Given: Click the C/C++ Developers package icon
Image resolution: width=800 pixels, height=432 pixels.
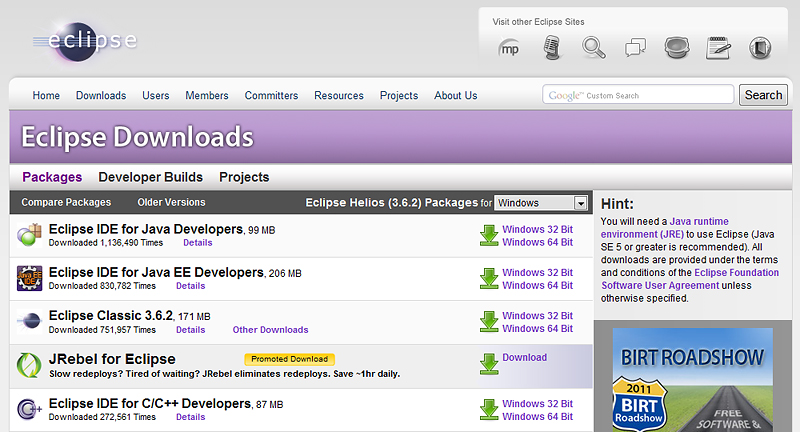Looking at the screenshot, I should [x=29, y=409].
